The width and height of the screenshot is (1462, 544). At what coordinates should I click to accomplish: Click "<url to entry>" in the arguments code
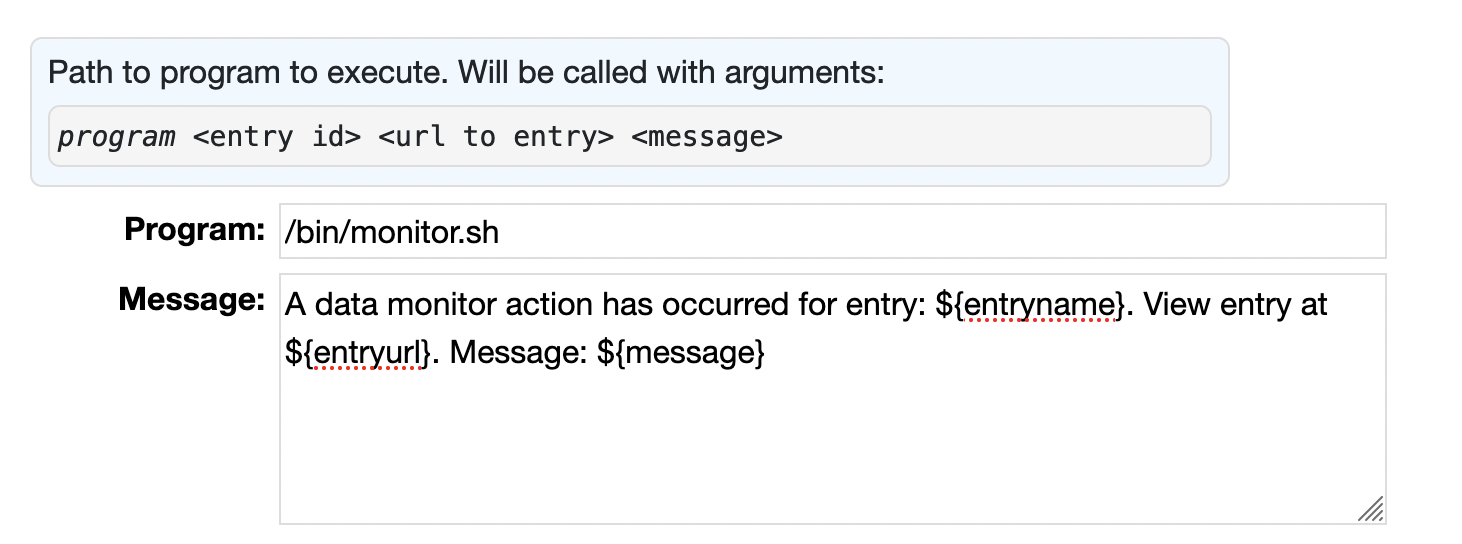[x=496, y=136]
